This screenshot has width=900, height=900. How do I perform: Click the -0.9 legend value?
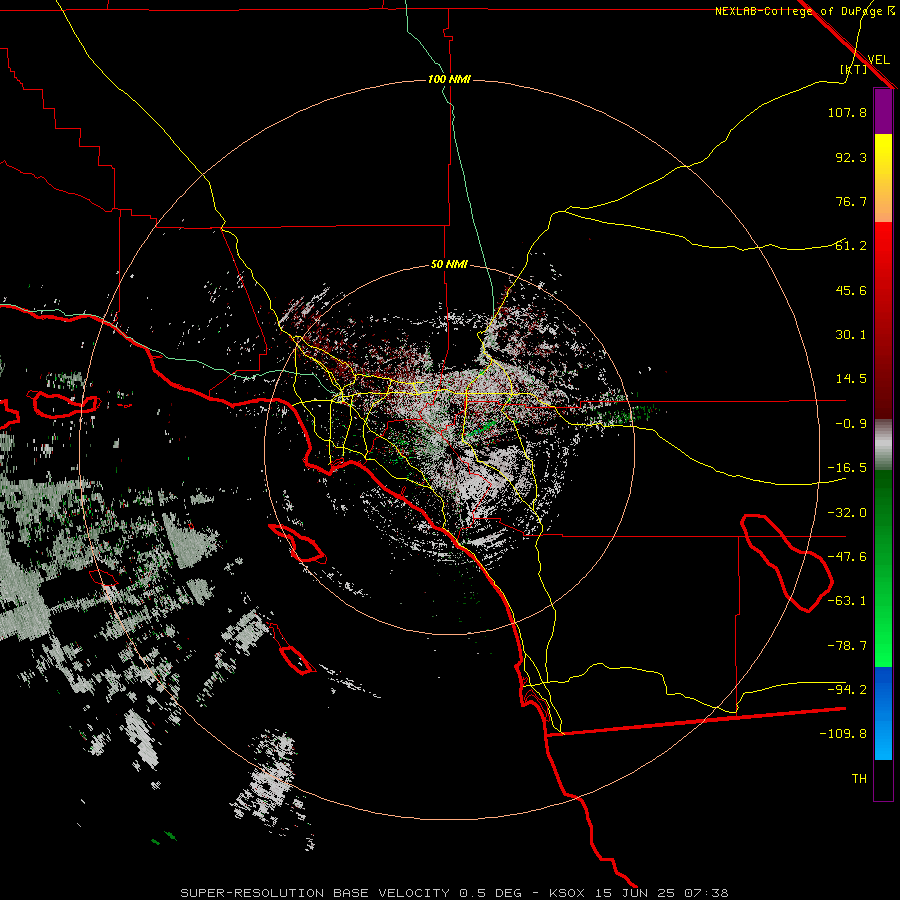[851, 424]
